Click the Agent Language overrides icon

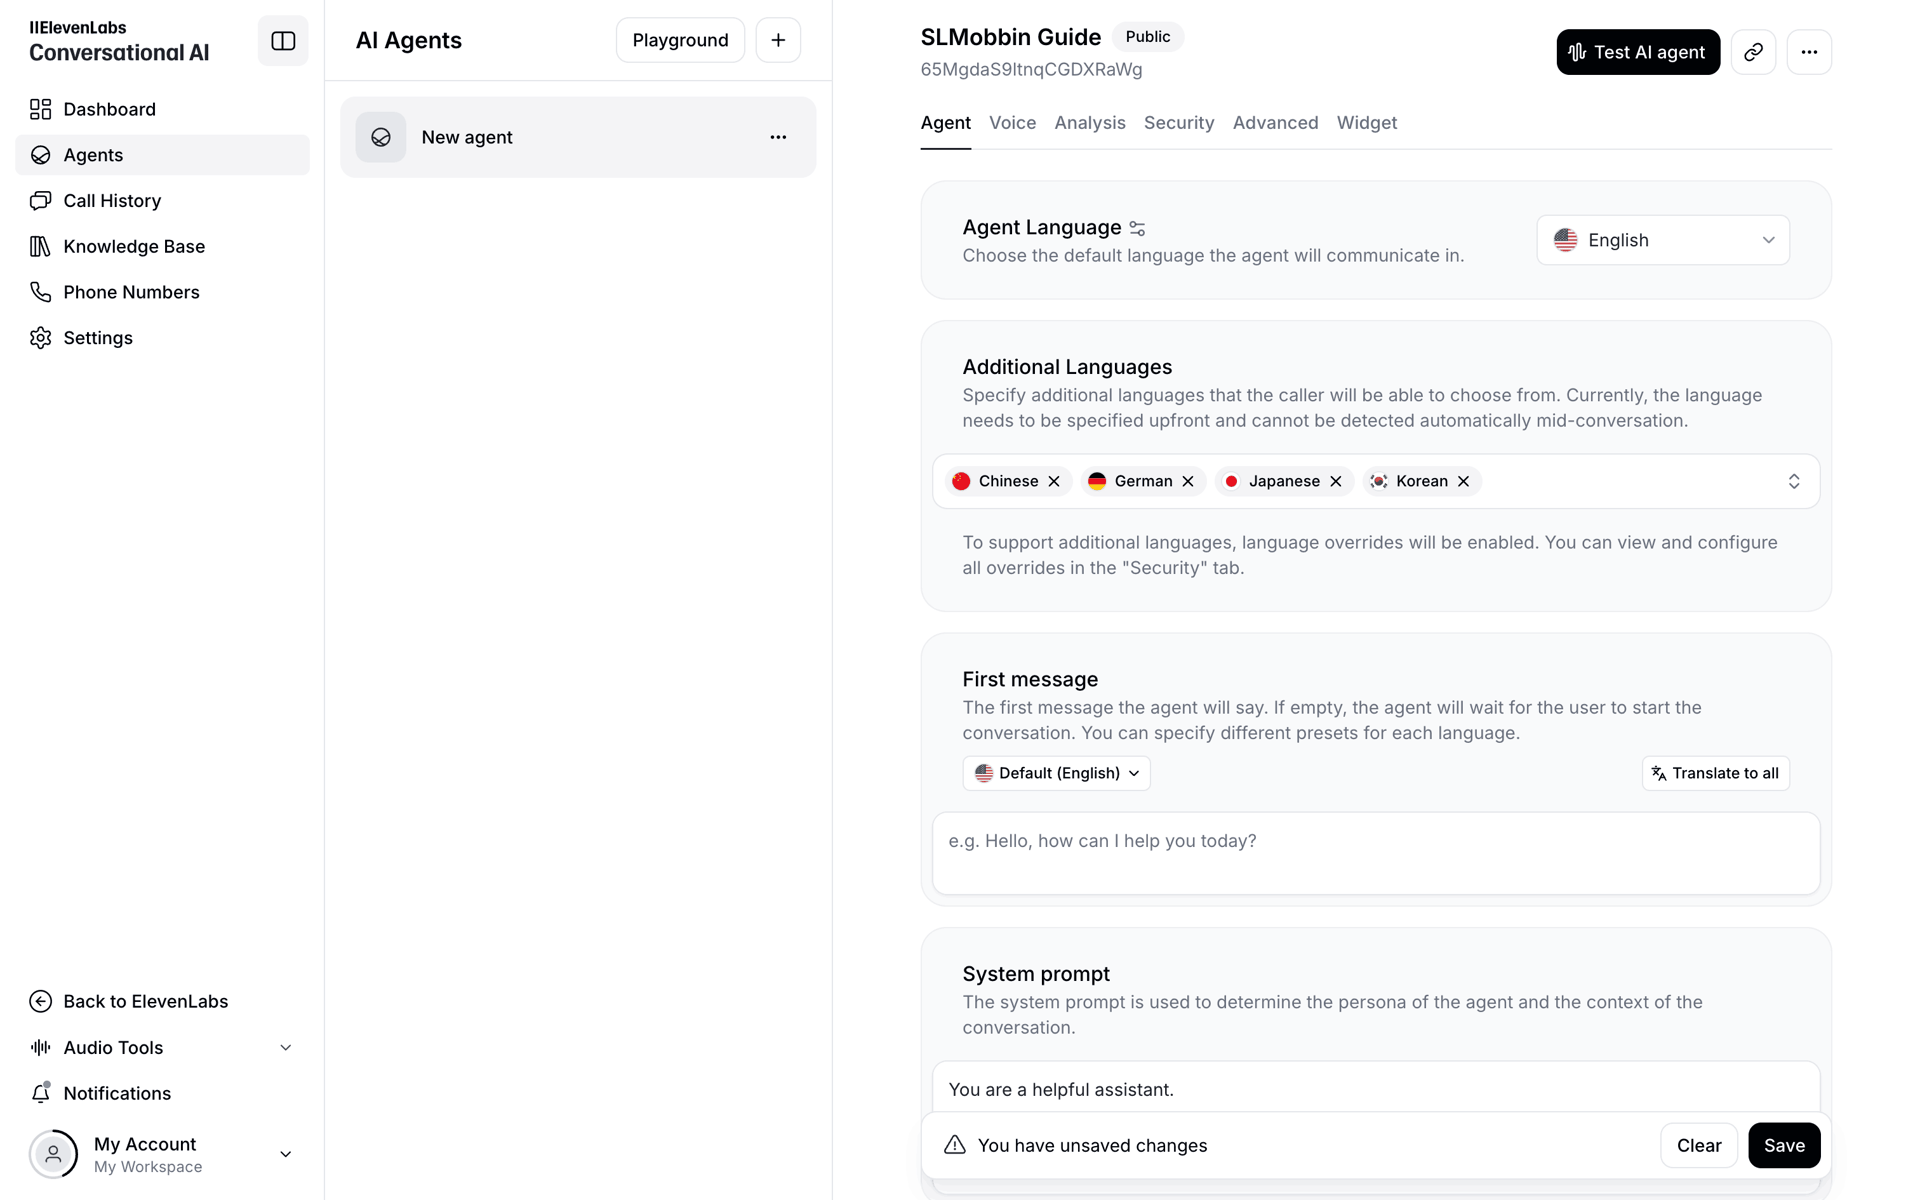(x=1137, y=229)
